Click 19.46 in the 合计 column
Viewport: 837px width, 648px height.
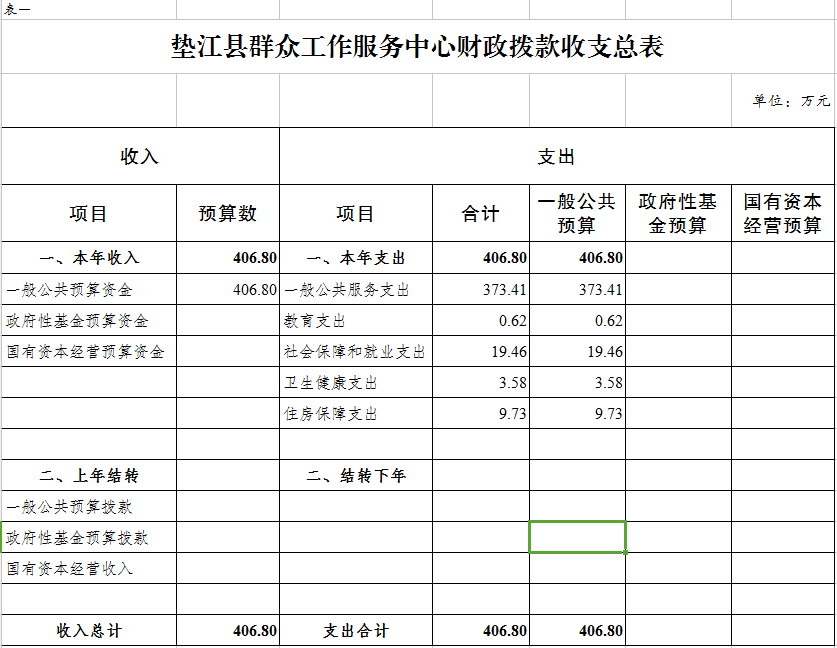[481, 352]
